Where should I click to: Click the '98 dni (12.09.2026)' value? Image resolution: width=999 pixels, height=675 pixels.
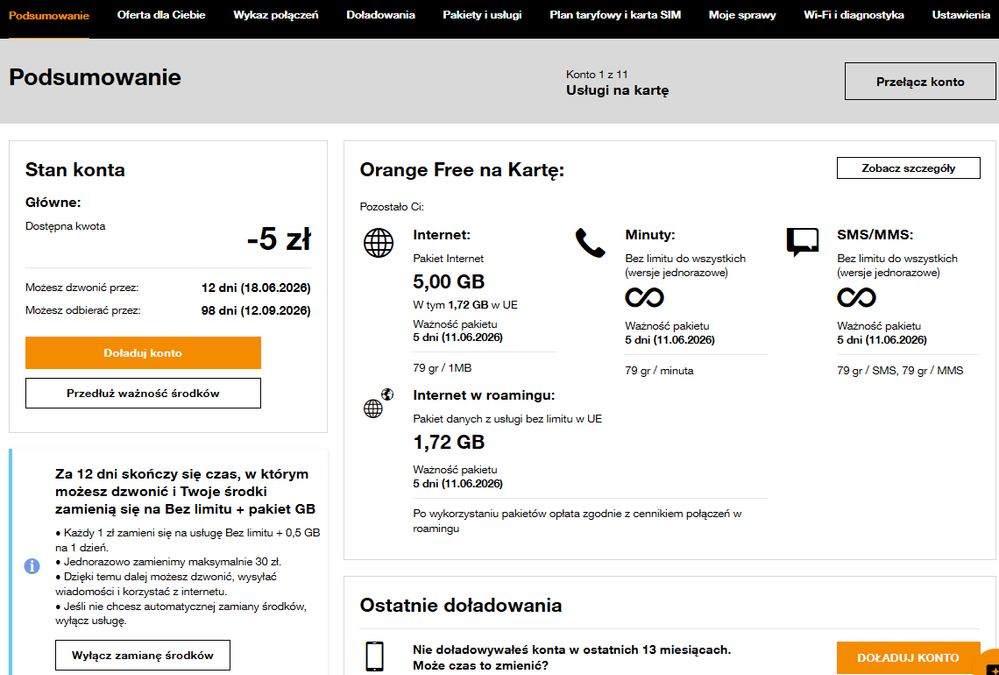tap(256, 311)
